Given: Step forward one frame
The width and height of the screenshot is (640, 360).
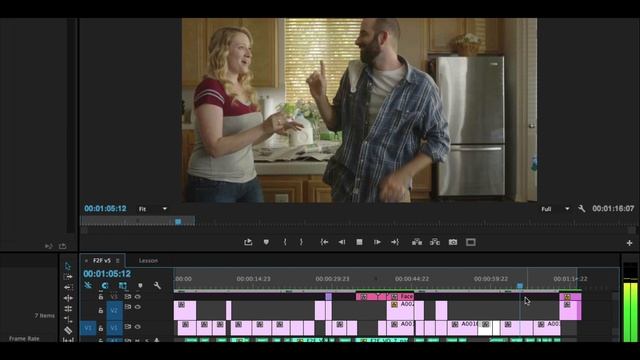Looking at the screenshot, I should tap(377, 242).
